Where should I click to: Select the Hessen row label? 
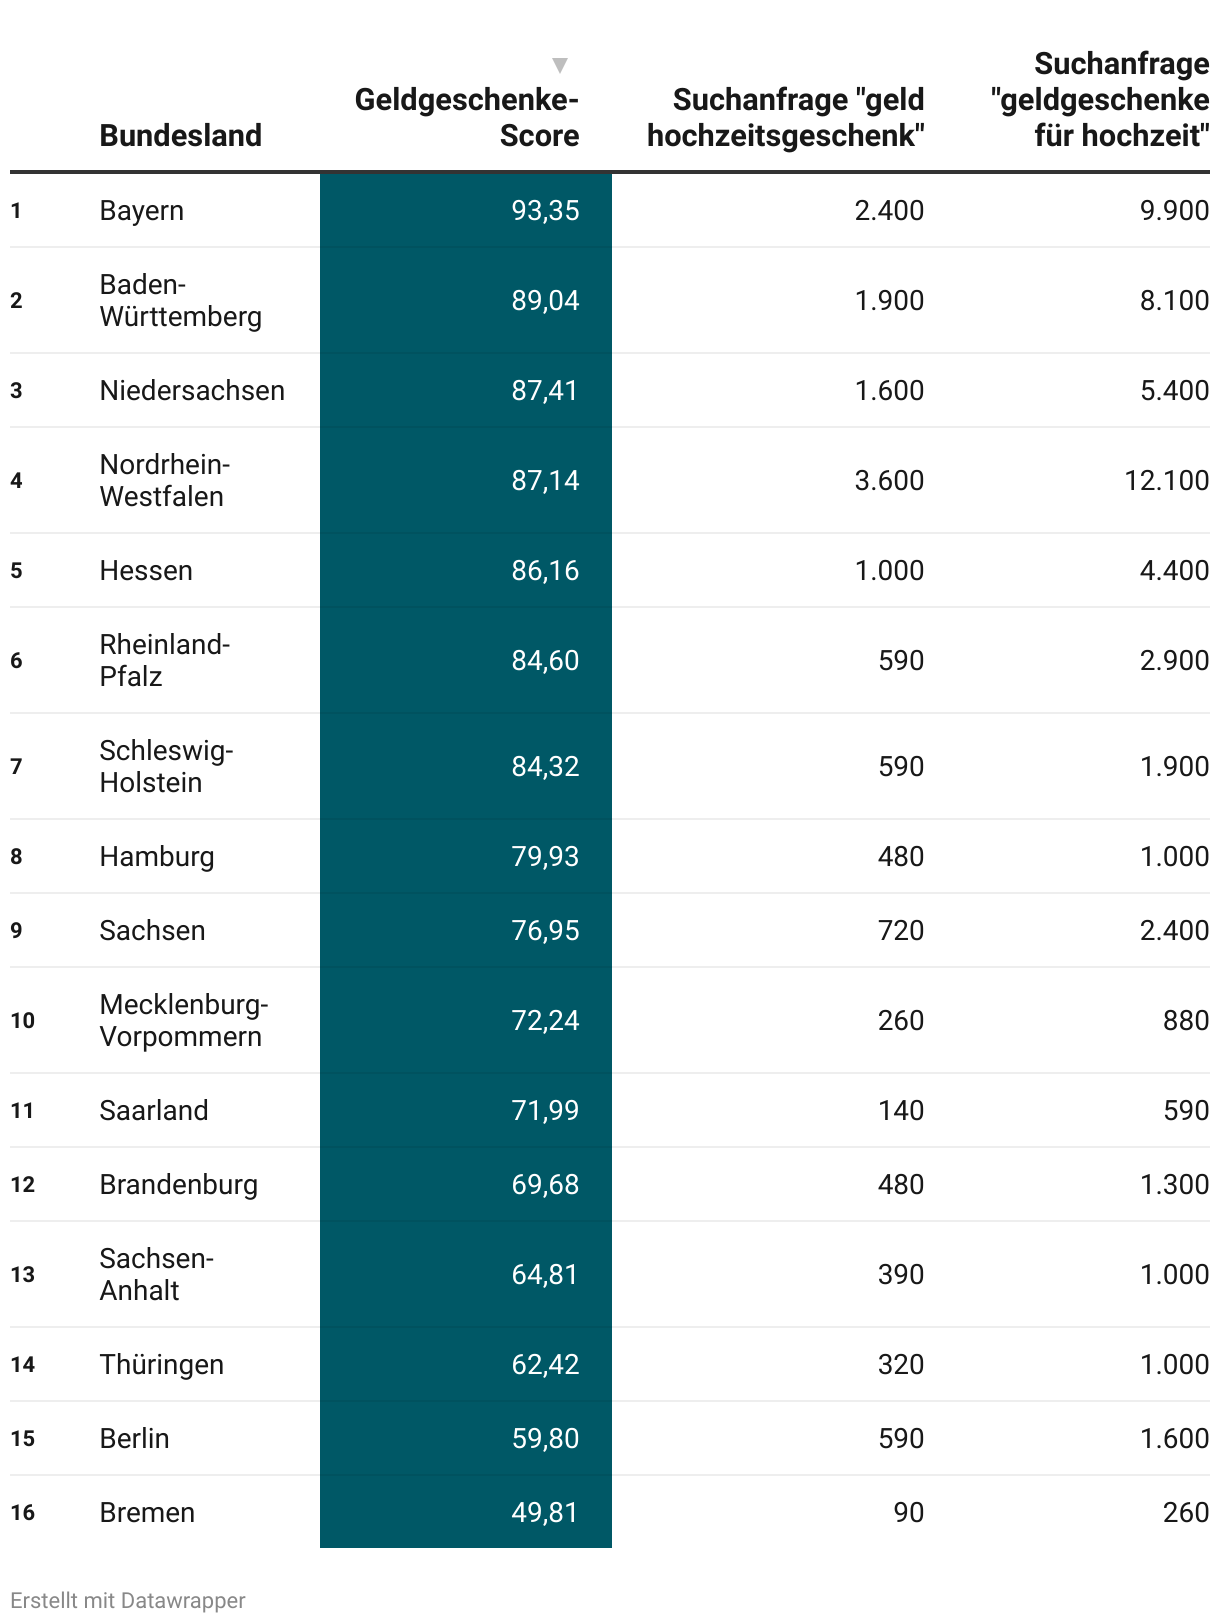click(146, 570)
